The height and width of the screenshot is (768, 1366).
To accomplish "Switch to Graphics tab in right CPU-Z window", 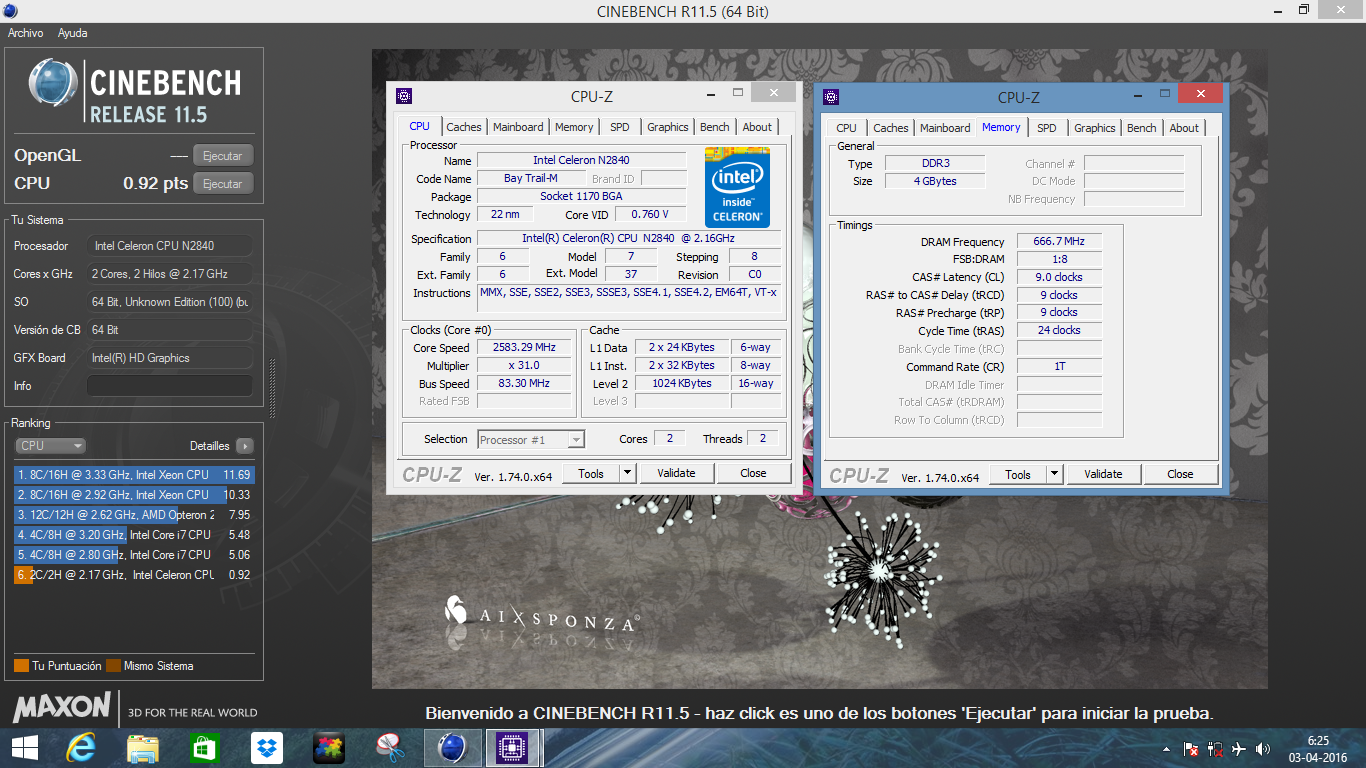I will [1094, 128].
